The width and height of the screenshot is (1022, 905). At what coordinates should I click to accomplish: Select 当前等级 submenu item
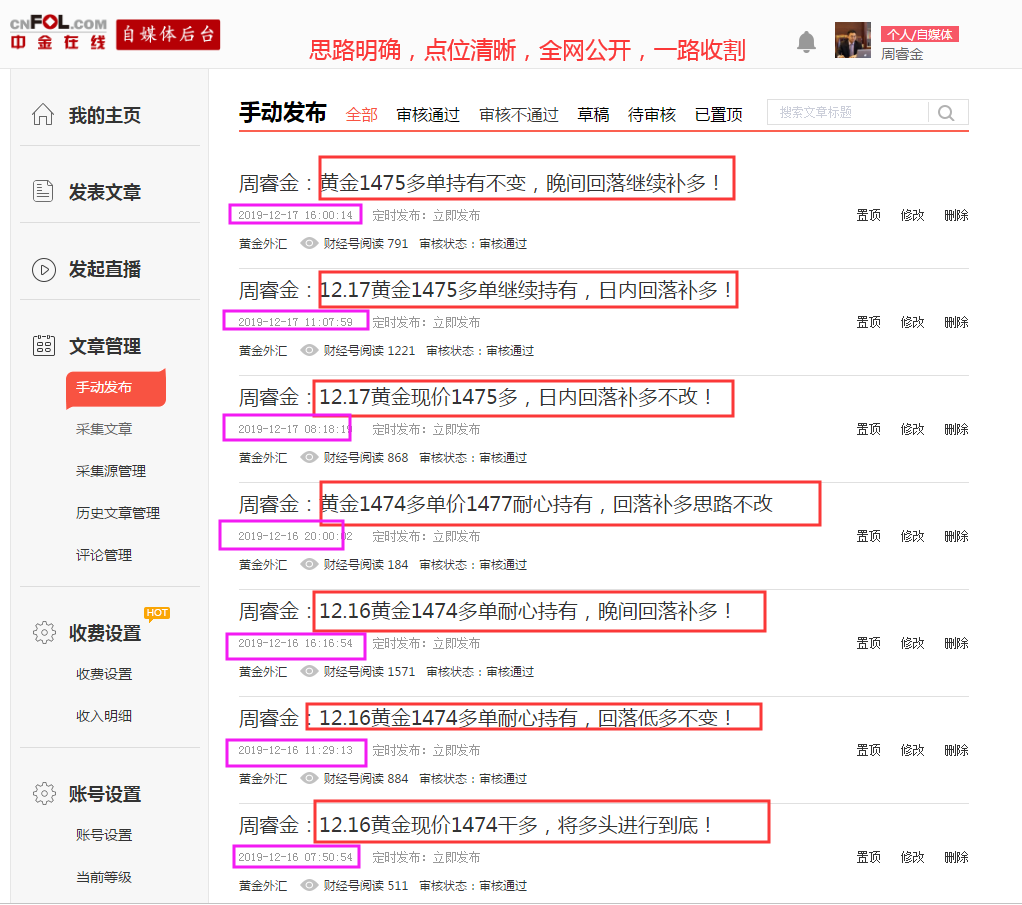tap(104, 877)
